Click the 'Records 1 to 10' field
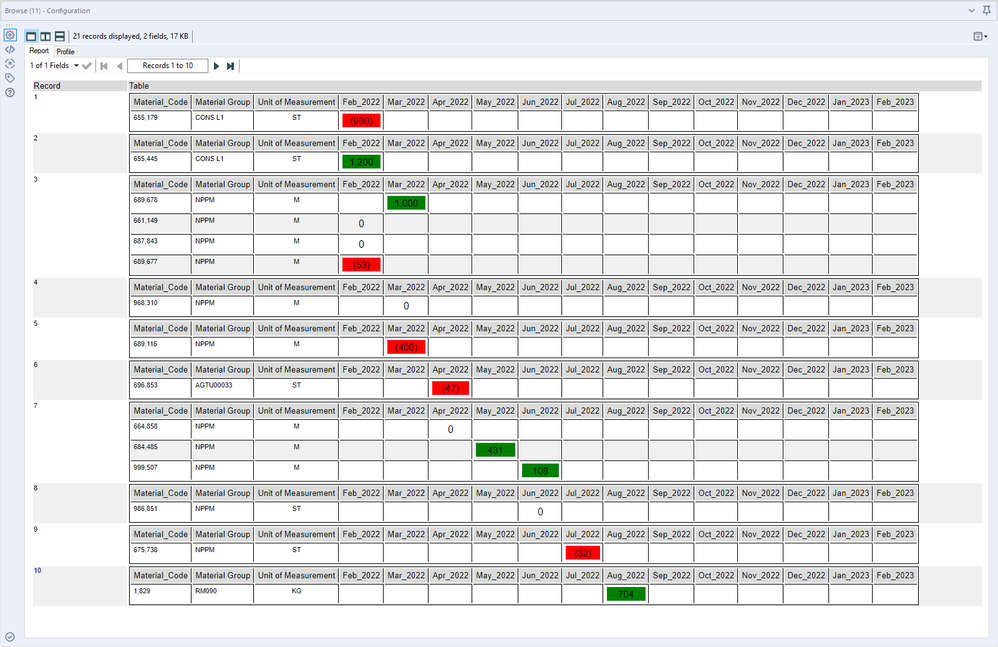Screen dimensions: 998x647 (x=167, y=66)
